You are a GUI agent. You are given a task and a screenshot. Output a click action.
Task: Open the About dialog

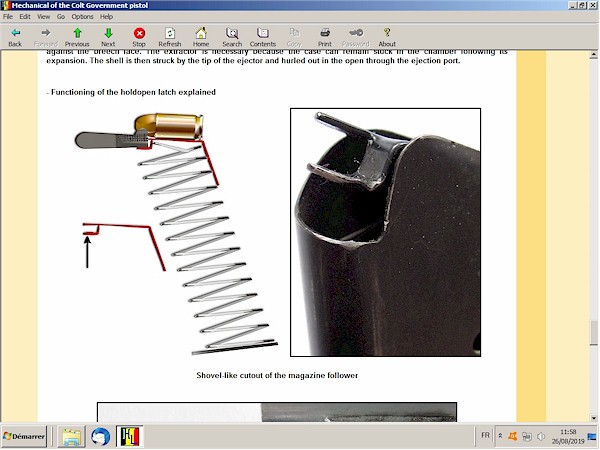pyautogui.click(x=387, y=37)
